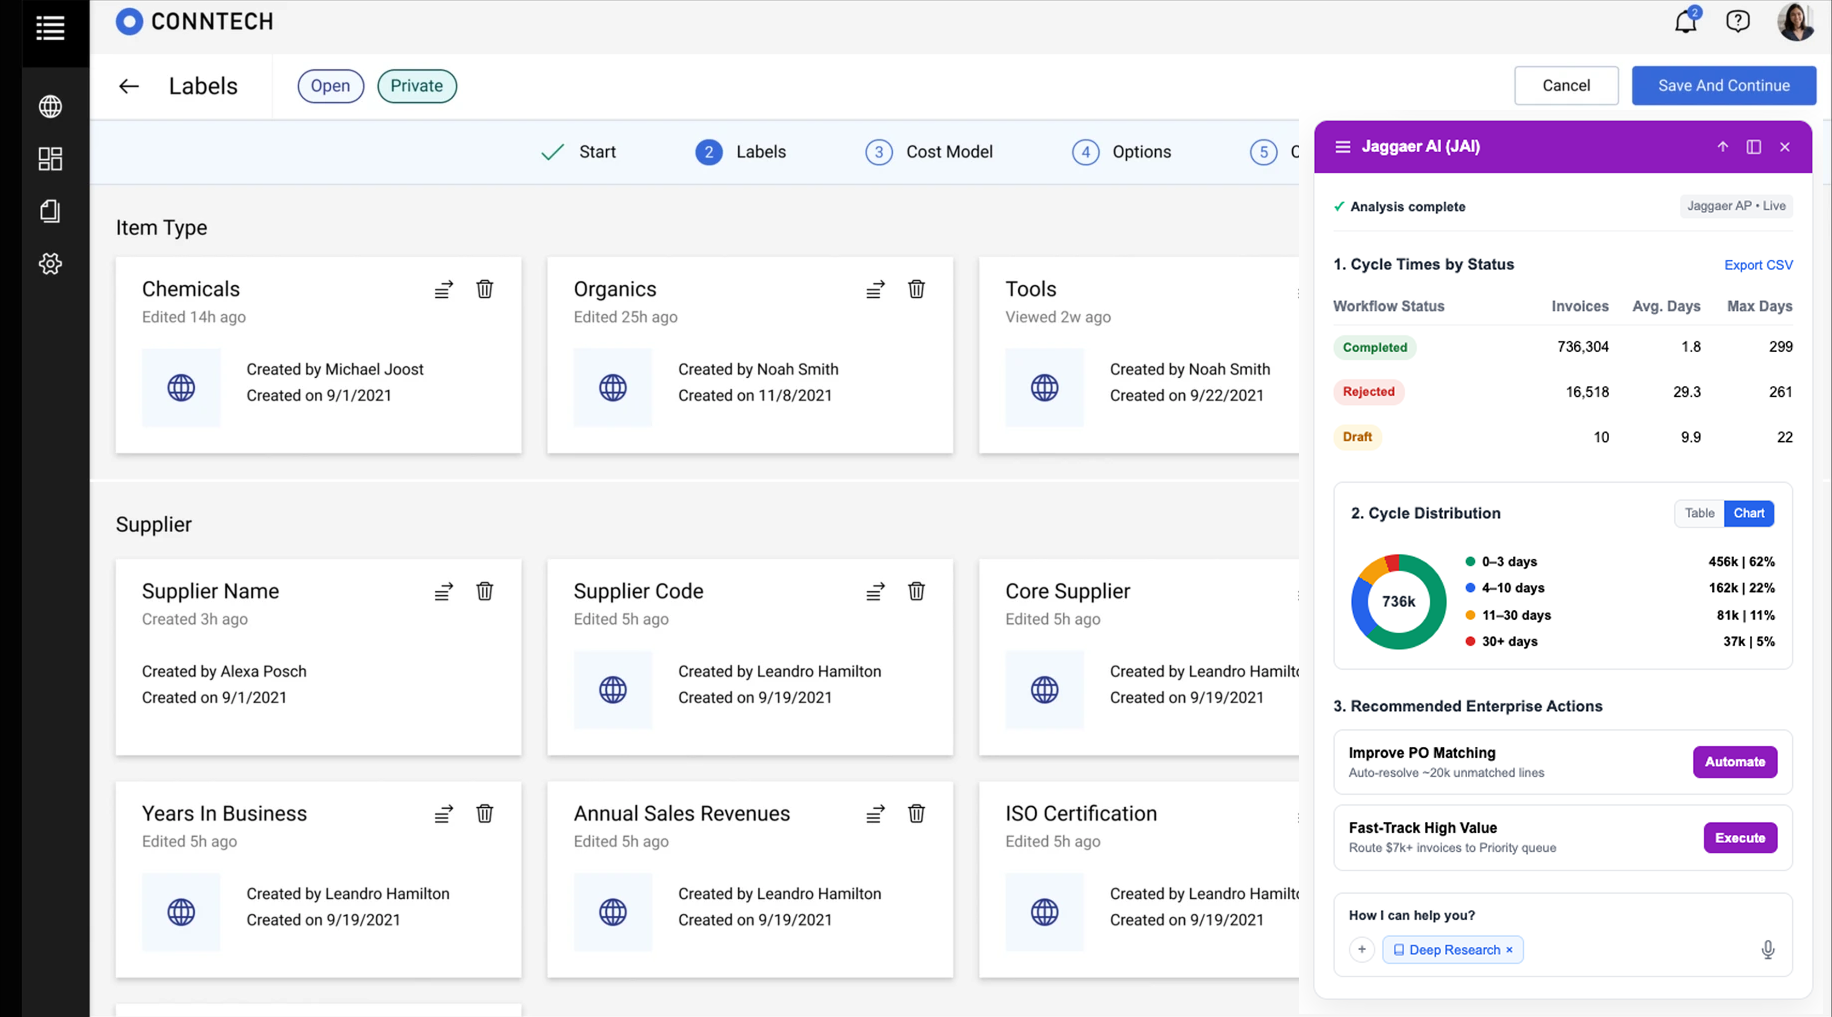
Task: Go back using the arrow beside Labels
Action: click(129, 86)
